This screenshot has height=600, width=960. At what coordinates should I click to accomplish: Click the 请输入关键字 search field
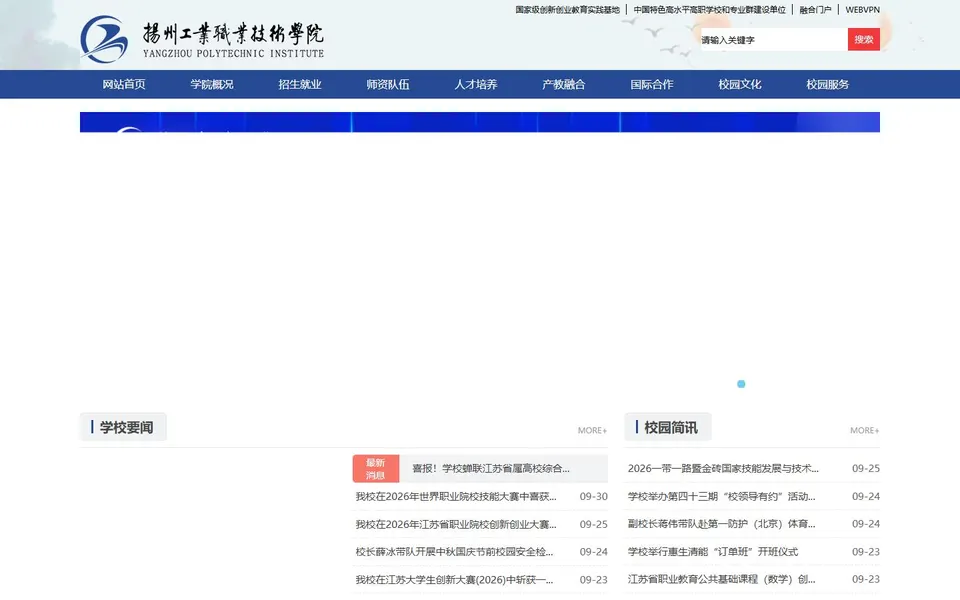click(774, 40)
